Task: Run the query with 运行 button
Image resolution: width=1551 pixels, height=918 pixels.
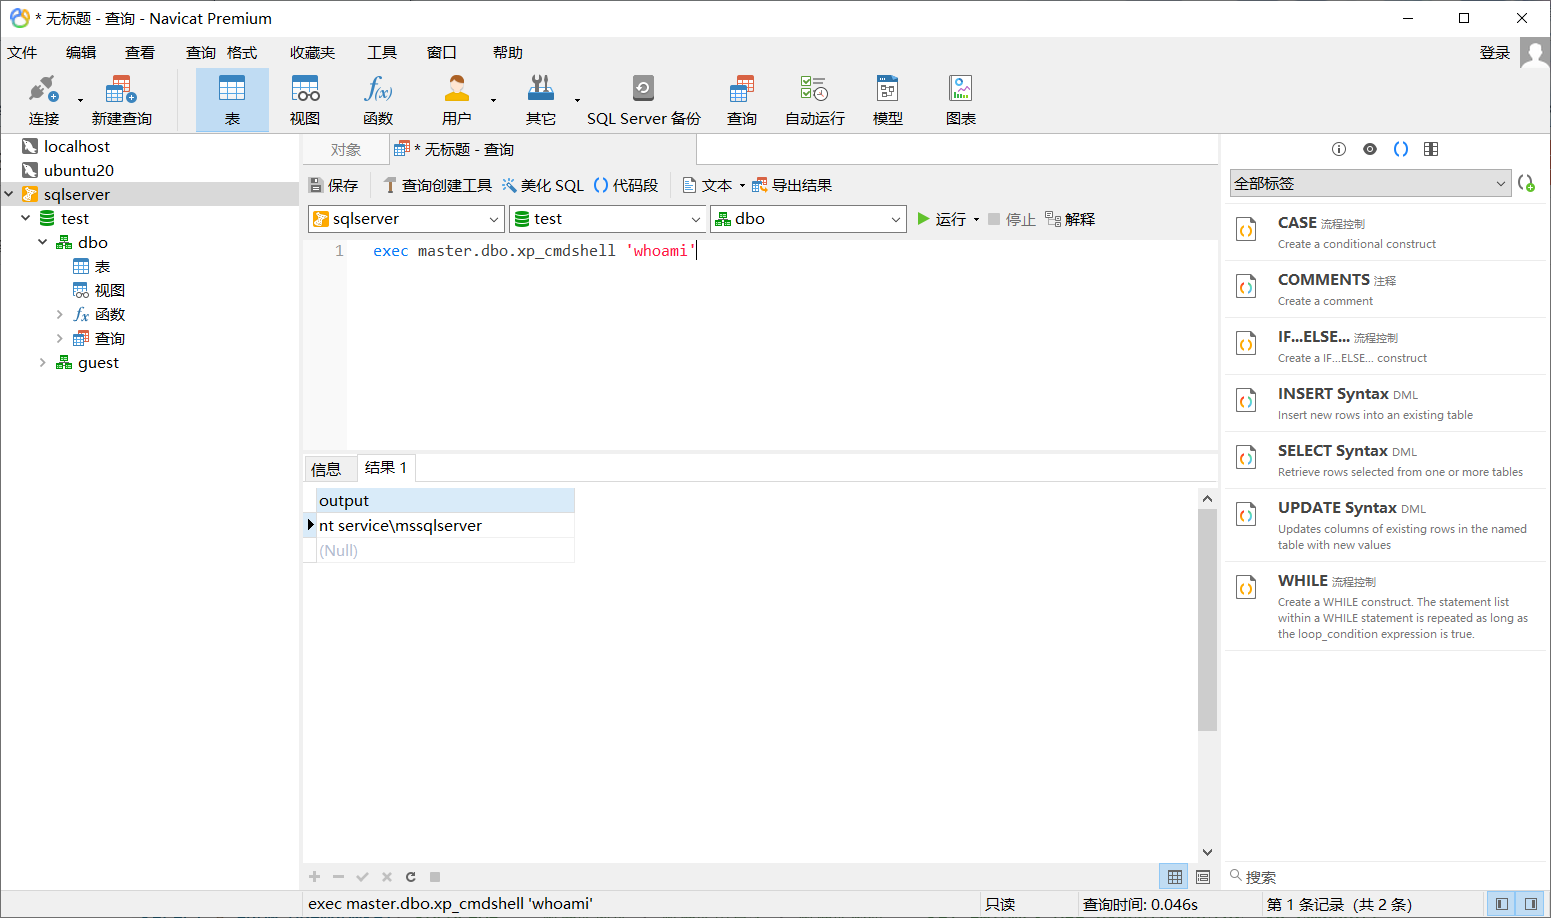Action: pos(941,219)
